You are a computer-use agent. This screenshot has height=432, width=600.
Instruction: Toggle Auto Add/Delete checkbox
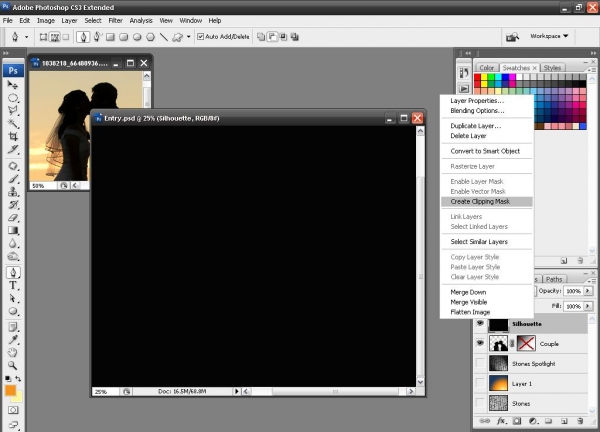tap(201, 37)
